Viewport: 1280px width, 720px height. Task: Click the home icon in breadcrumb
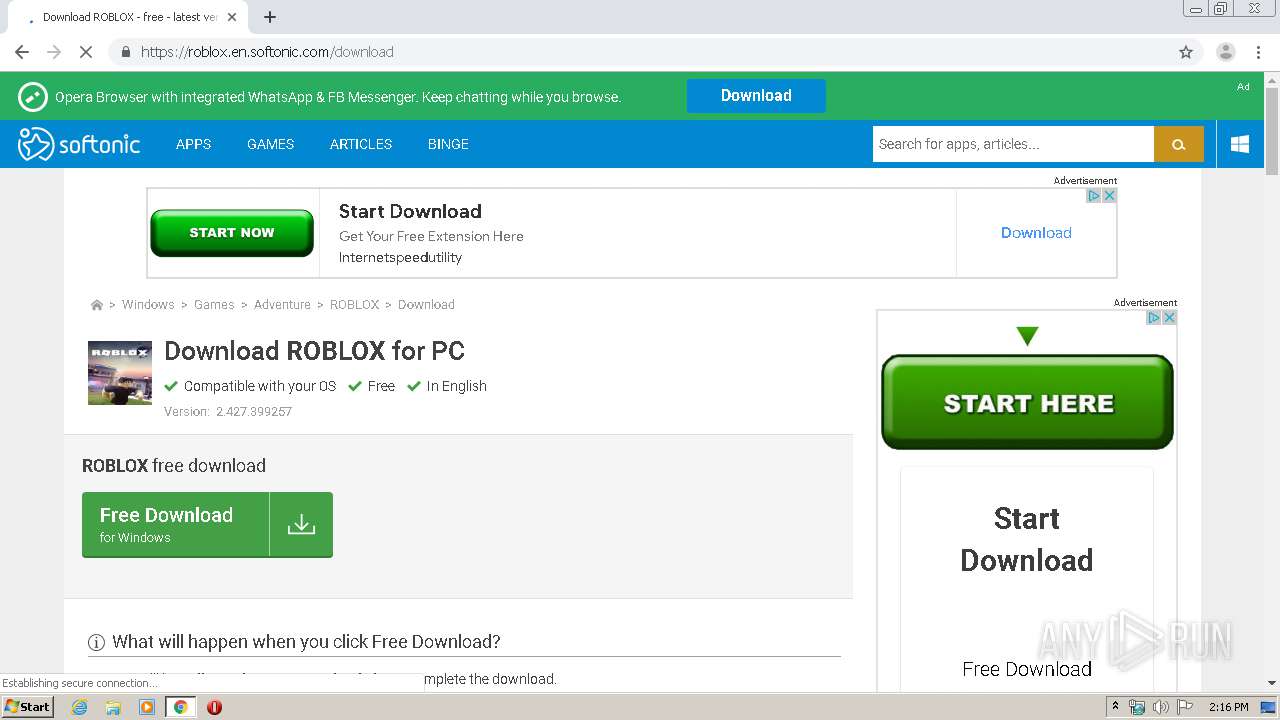[96, 305]
